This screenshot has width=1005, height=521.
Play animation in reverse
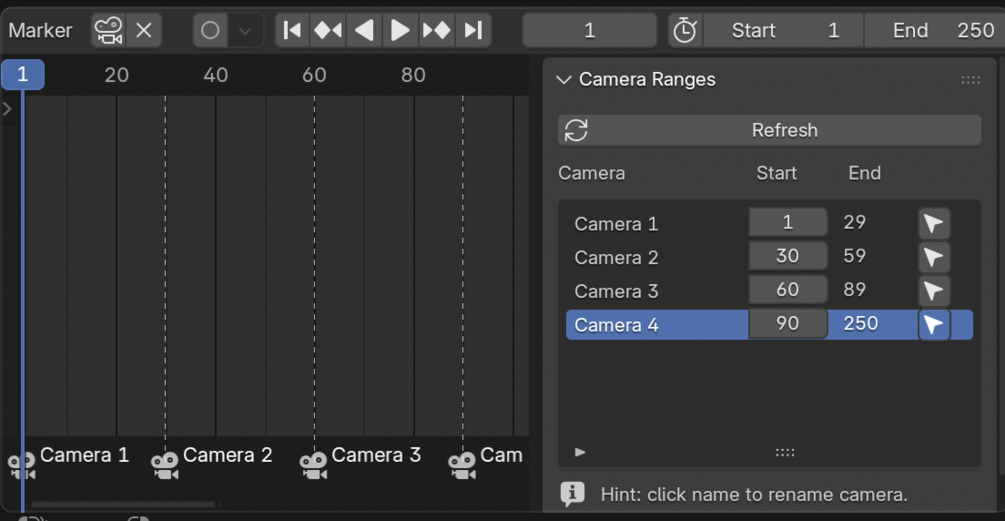364,30
